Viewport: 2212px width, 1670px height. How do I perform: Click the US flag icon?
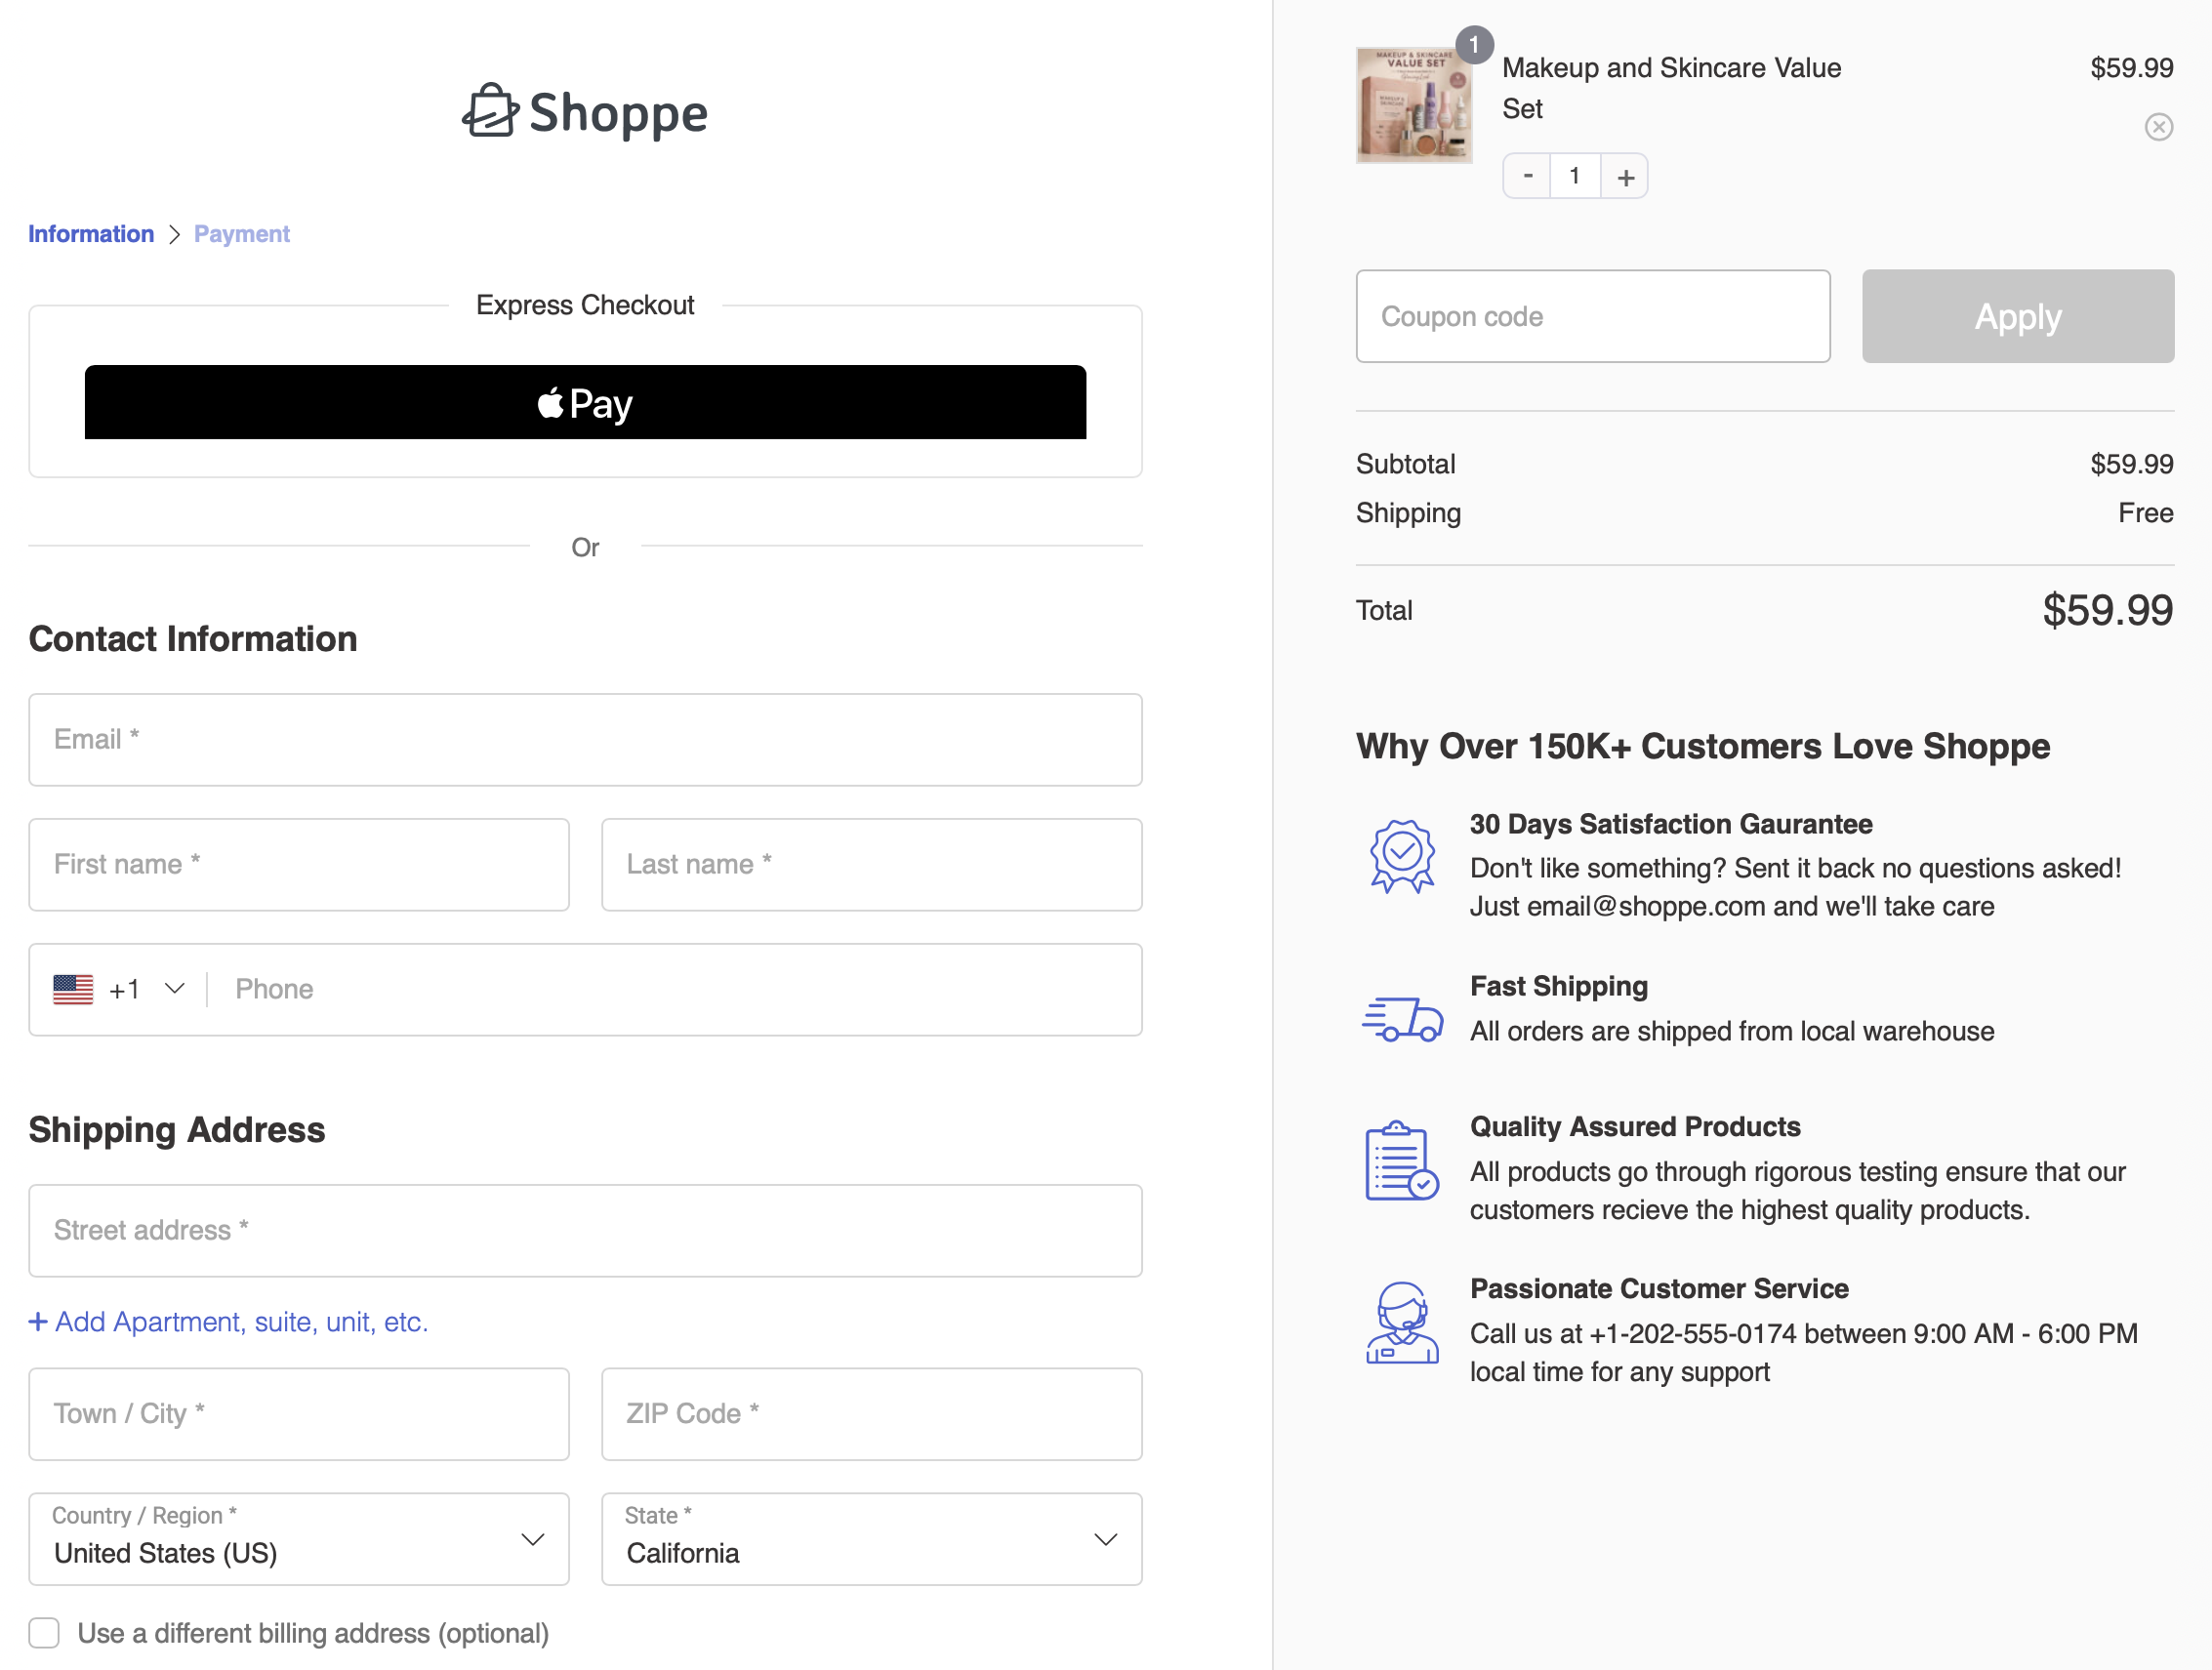tap(73, 989)
